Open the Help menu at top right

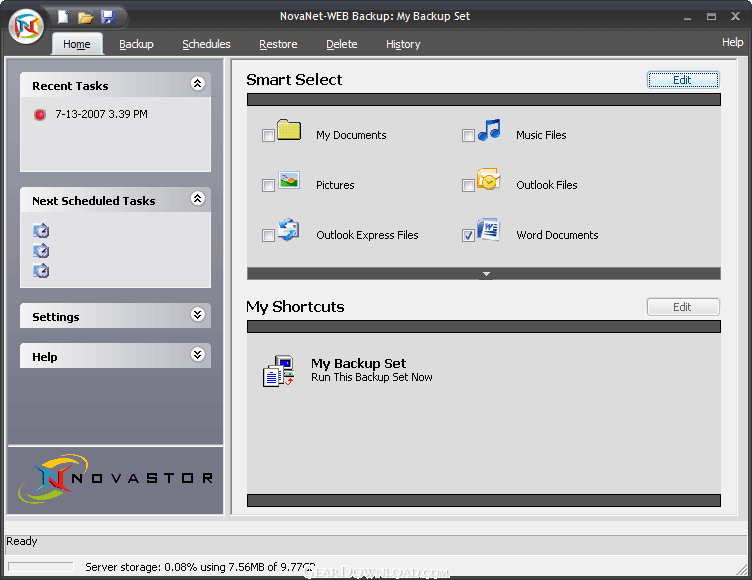click(x=733, y=42)
